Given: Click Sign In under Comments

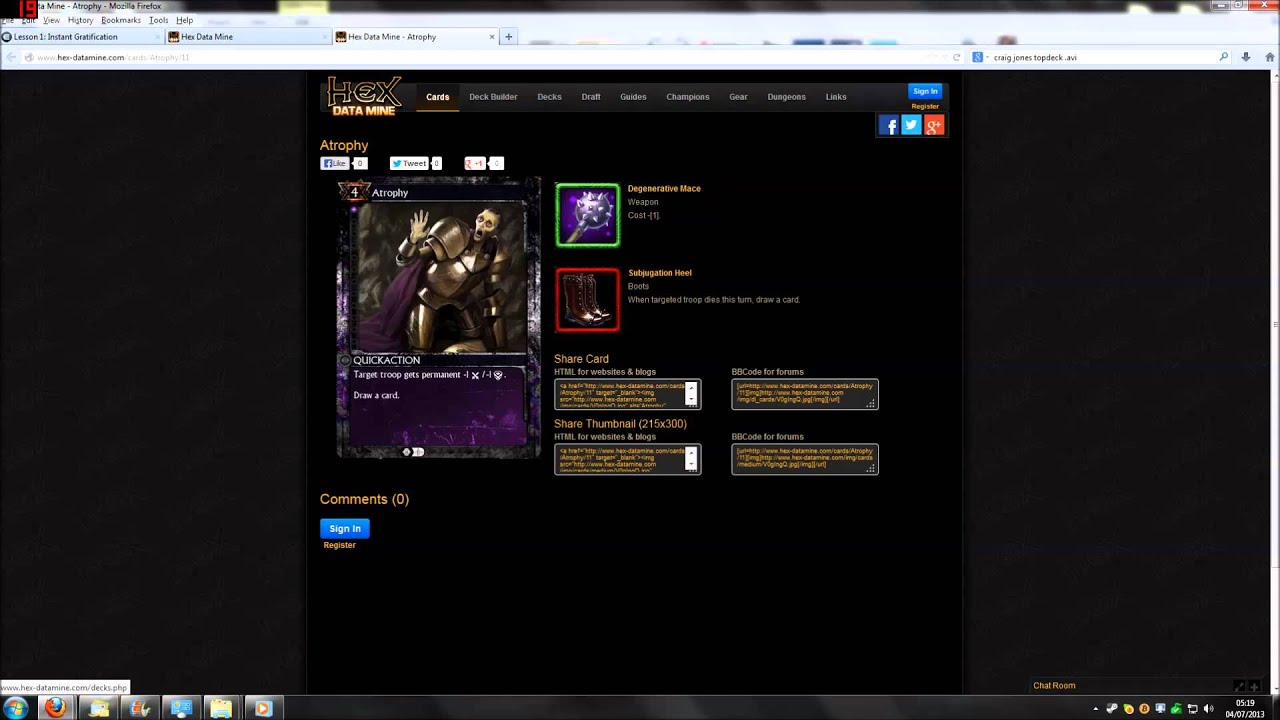Looking at the screenshot, I should [345, 528].
